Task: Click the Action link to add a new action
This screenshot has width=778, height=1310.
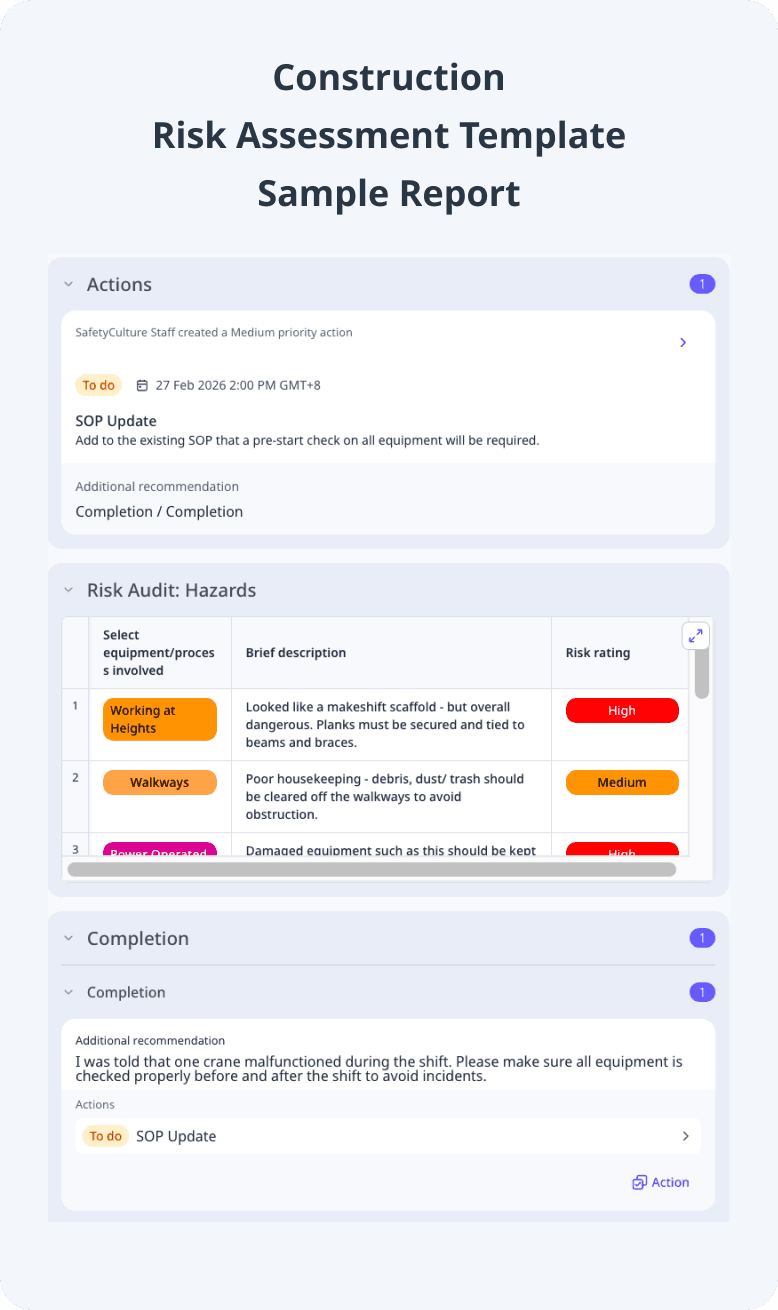Action: pyautogui.click(x=668, y=1182)
